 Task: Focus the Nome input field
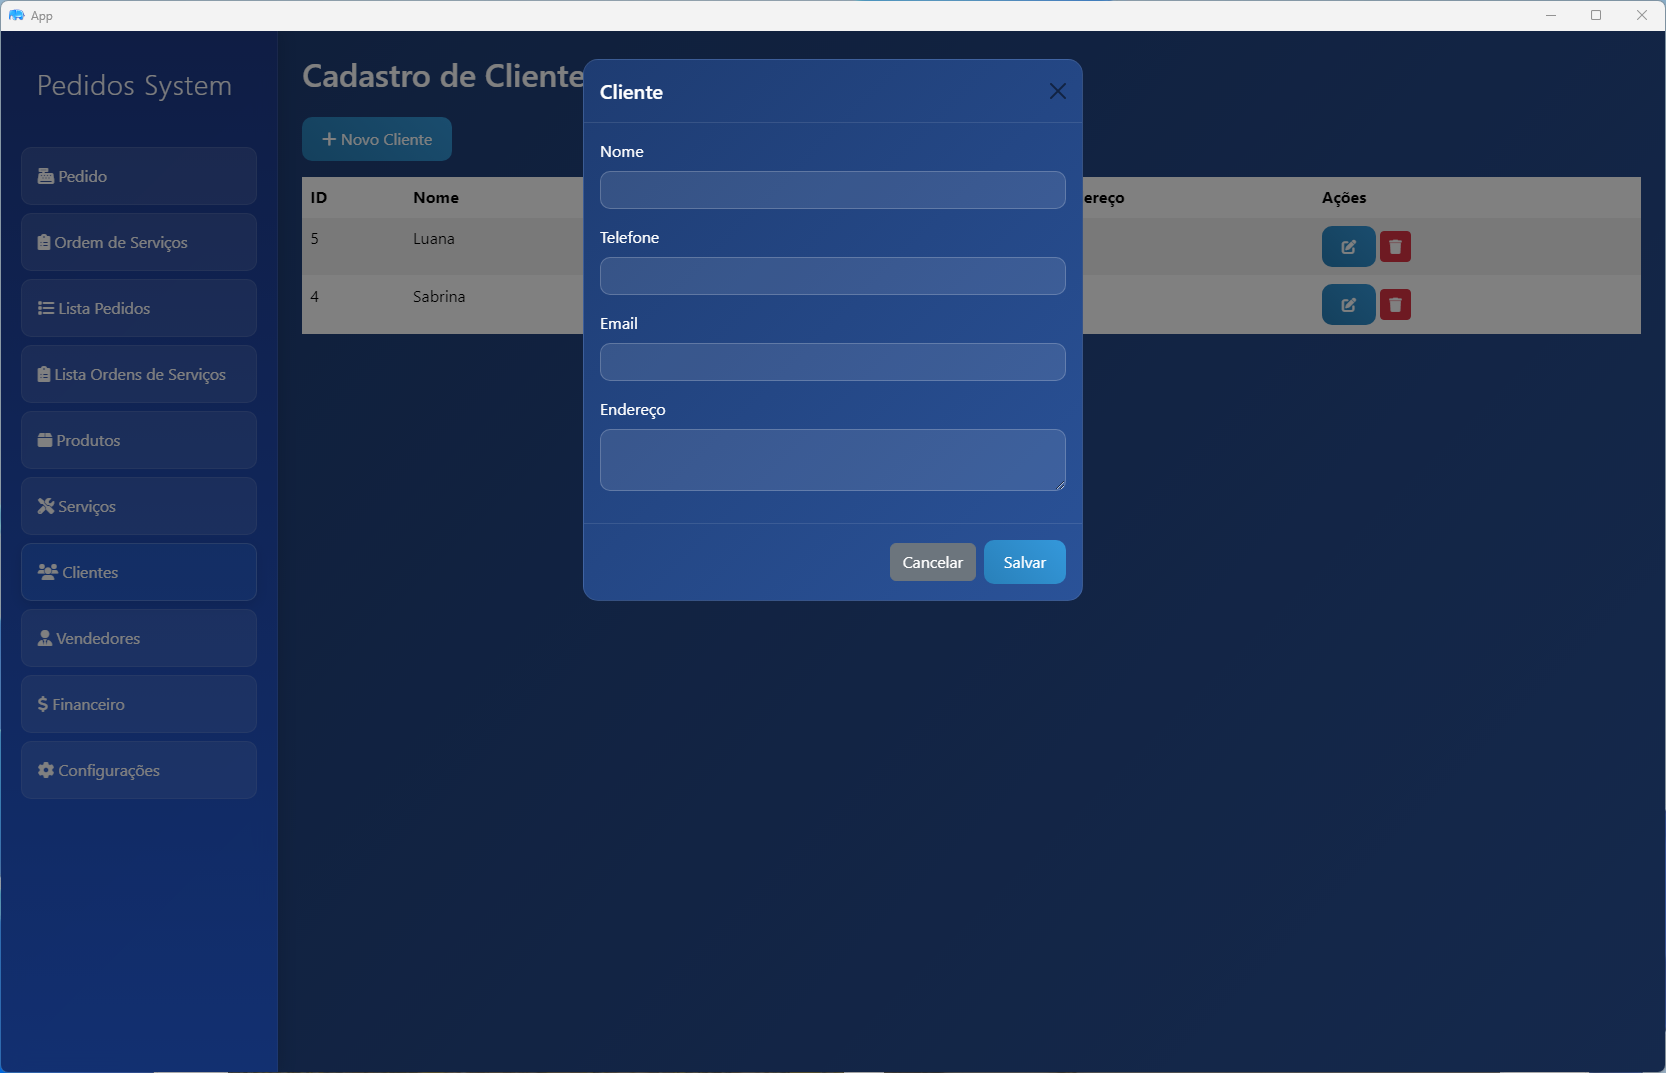pyautogui.click(x=832, y=190)
